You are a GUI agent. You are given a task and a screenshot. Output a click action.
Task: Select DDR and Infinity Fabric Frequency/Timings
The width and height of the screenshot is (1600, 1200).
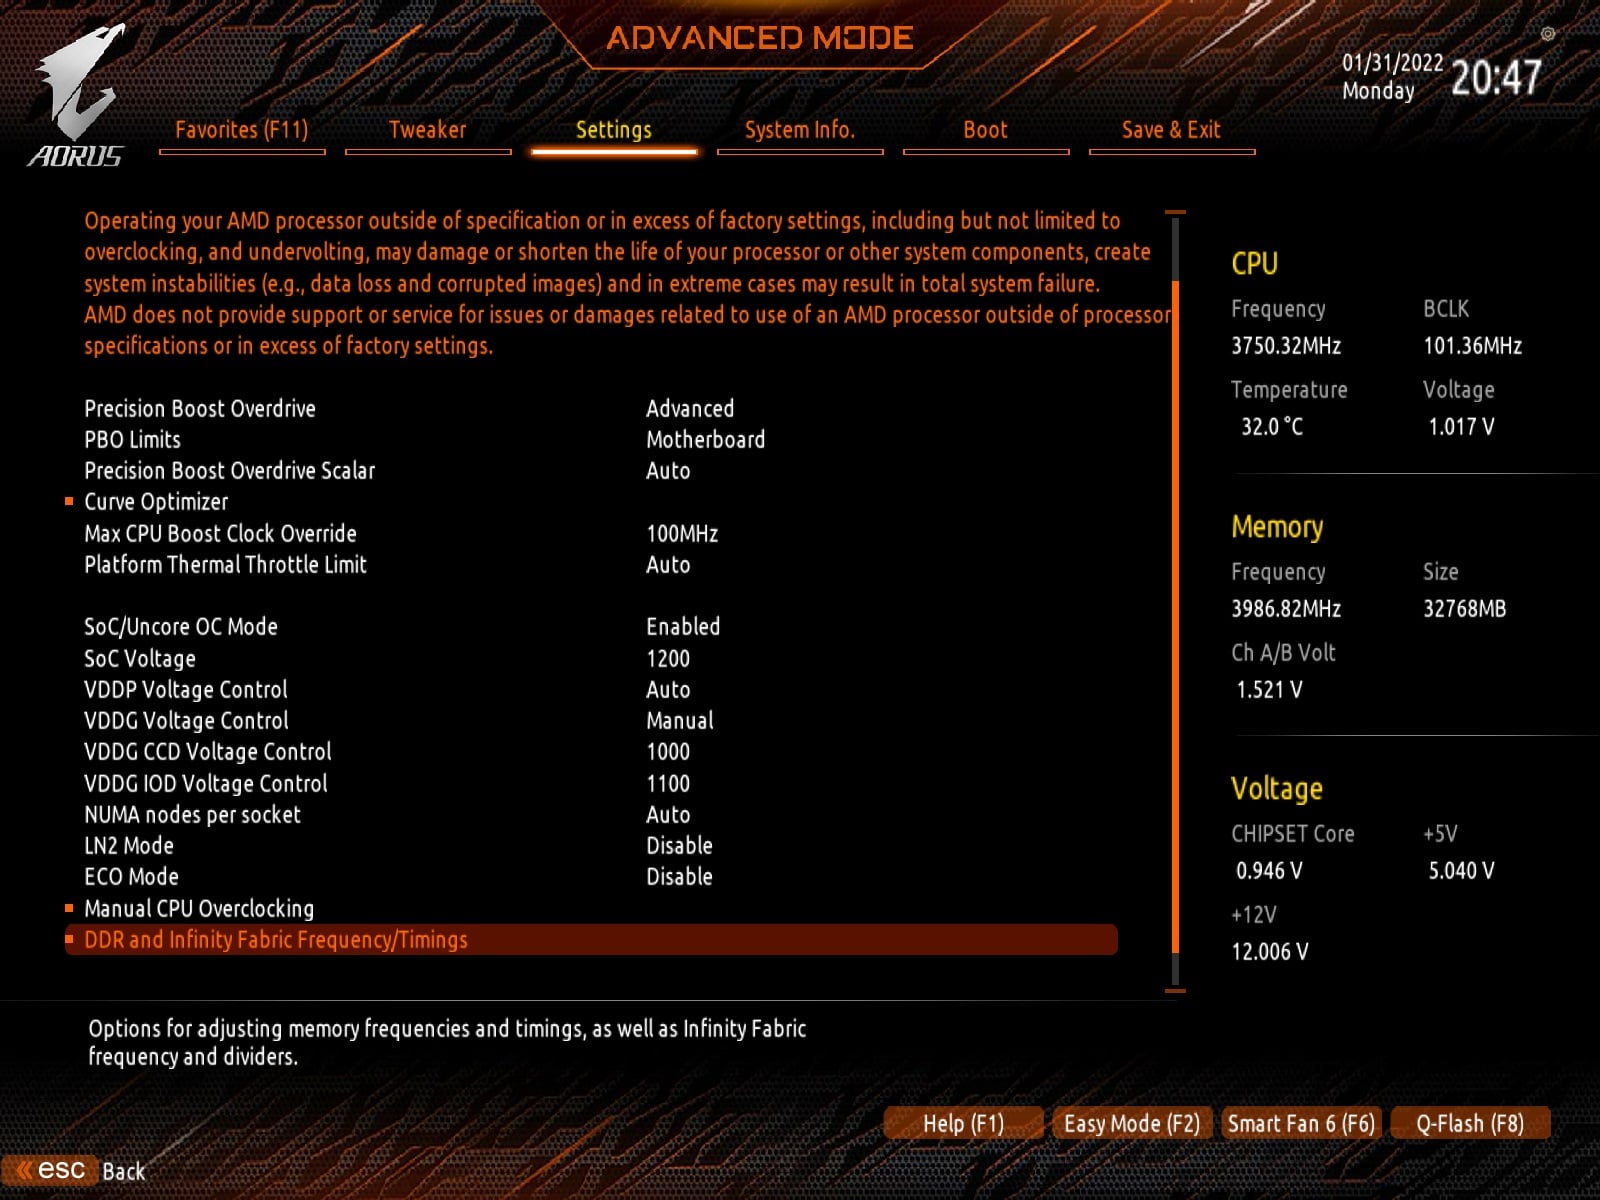[x=278, y=940]
